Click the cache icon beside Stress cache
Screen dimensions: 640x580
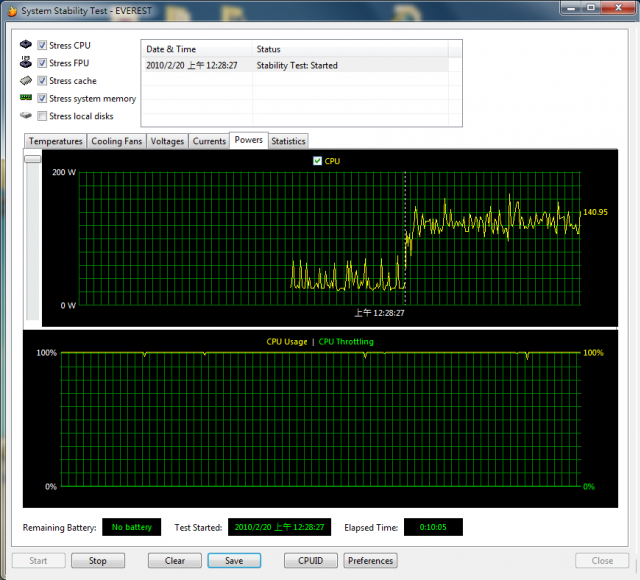coord(26,80)
